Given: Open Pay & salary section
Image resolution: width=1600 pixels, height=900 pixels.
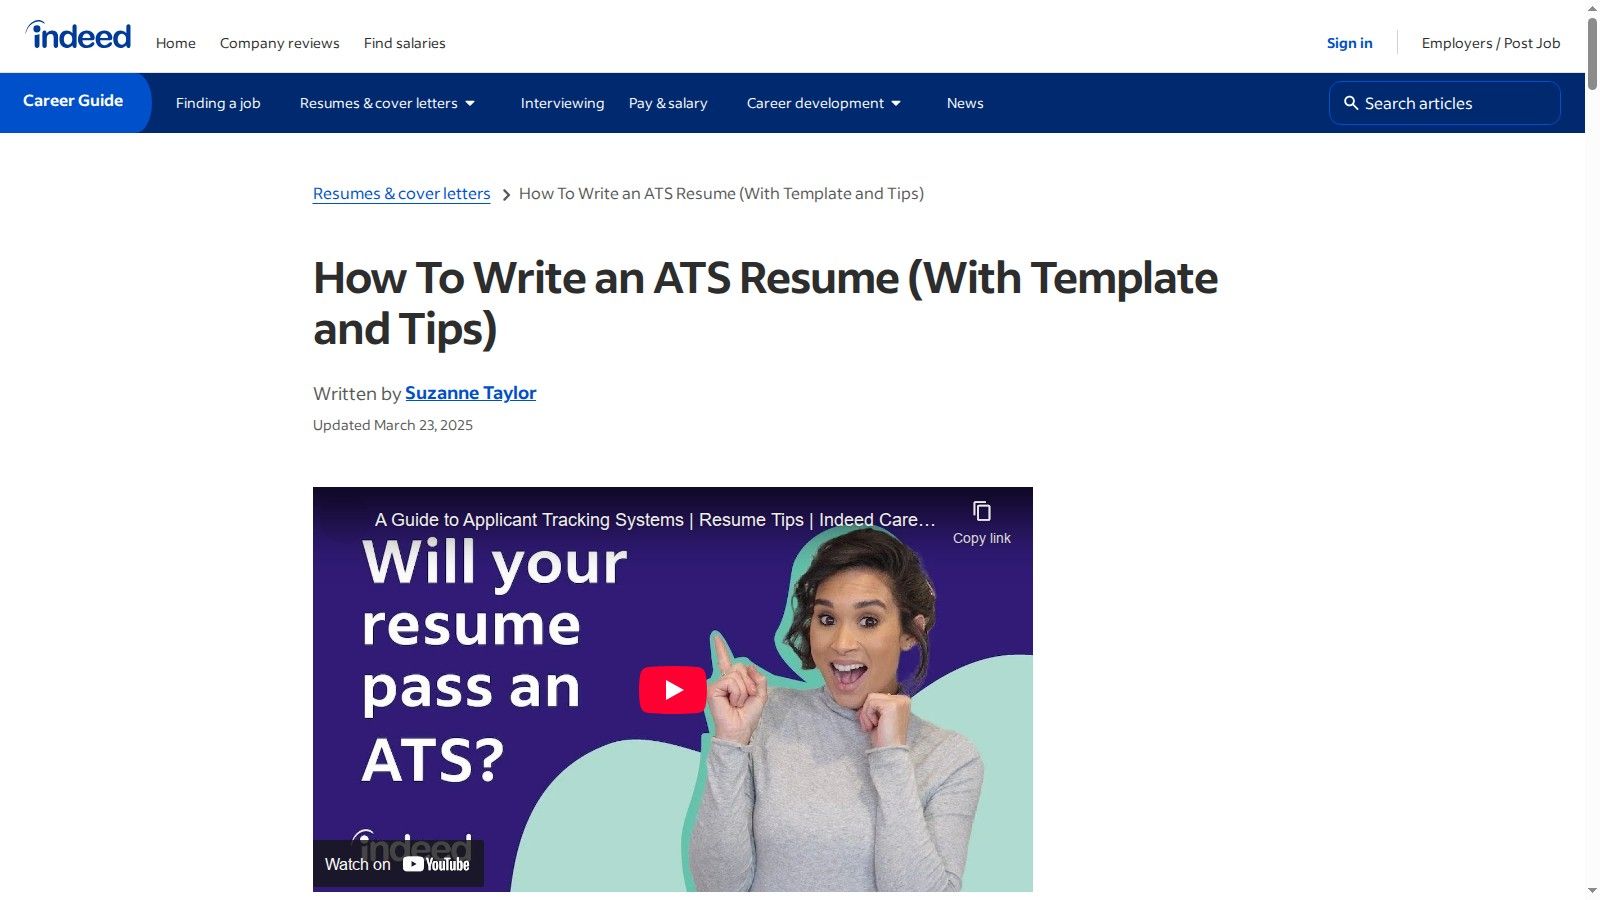Looking at the screenshot, I should [x=668, y=103].
